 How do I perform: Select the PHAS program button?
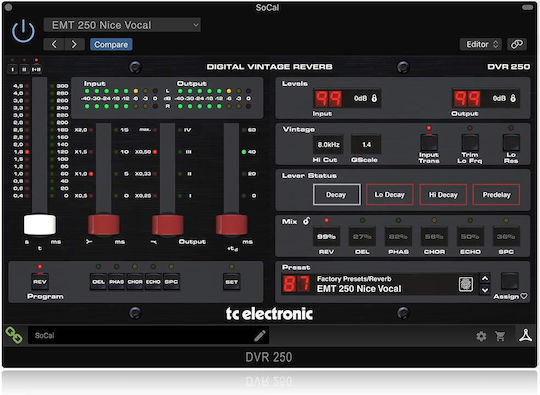pos(117,282)
